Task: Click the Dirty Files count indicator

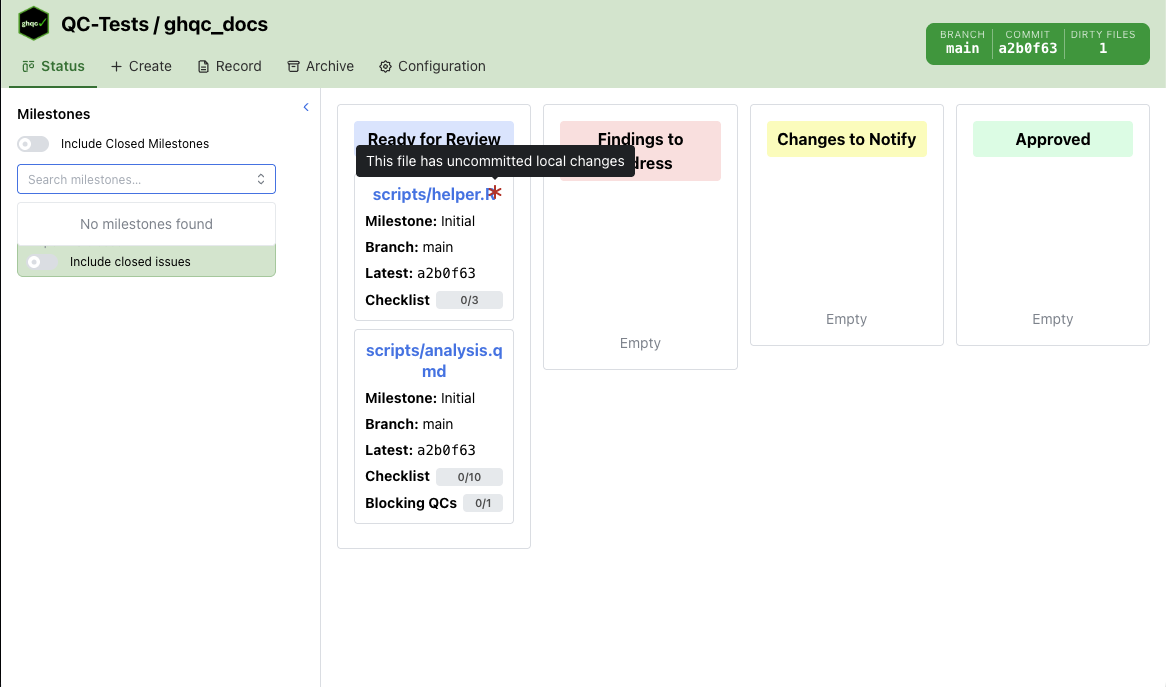Action: click(1102, 43)
